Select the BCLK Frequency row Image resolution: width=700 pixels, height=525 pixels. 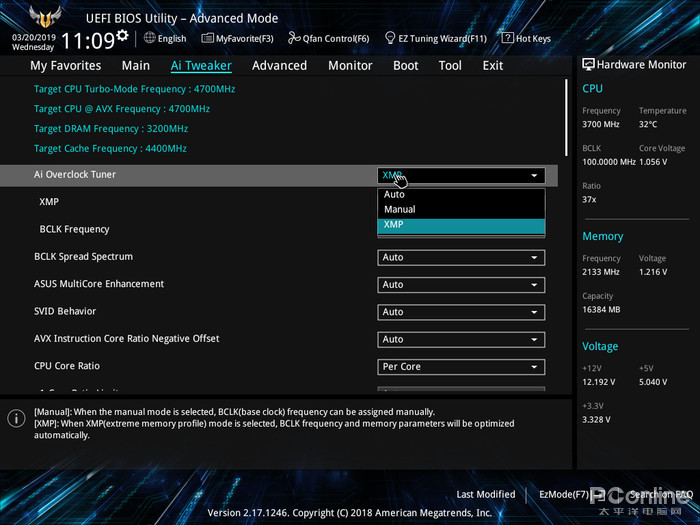75,229
